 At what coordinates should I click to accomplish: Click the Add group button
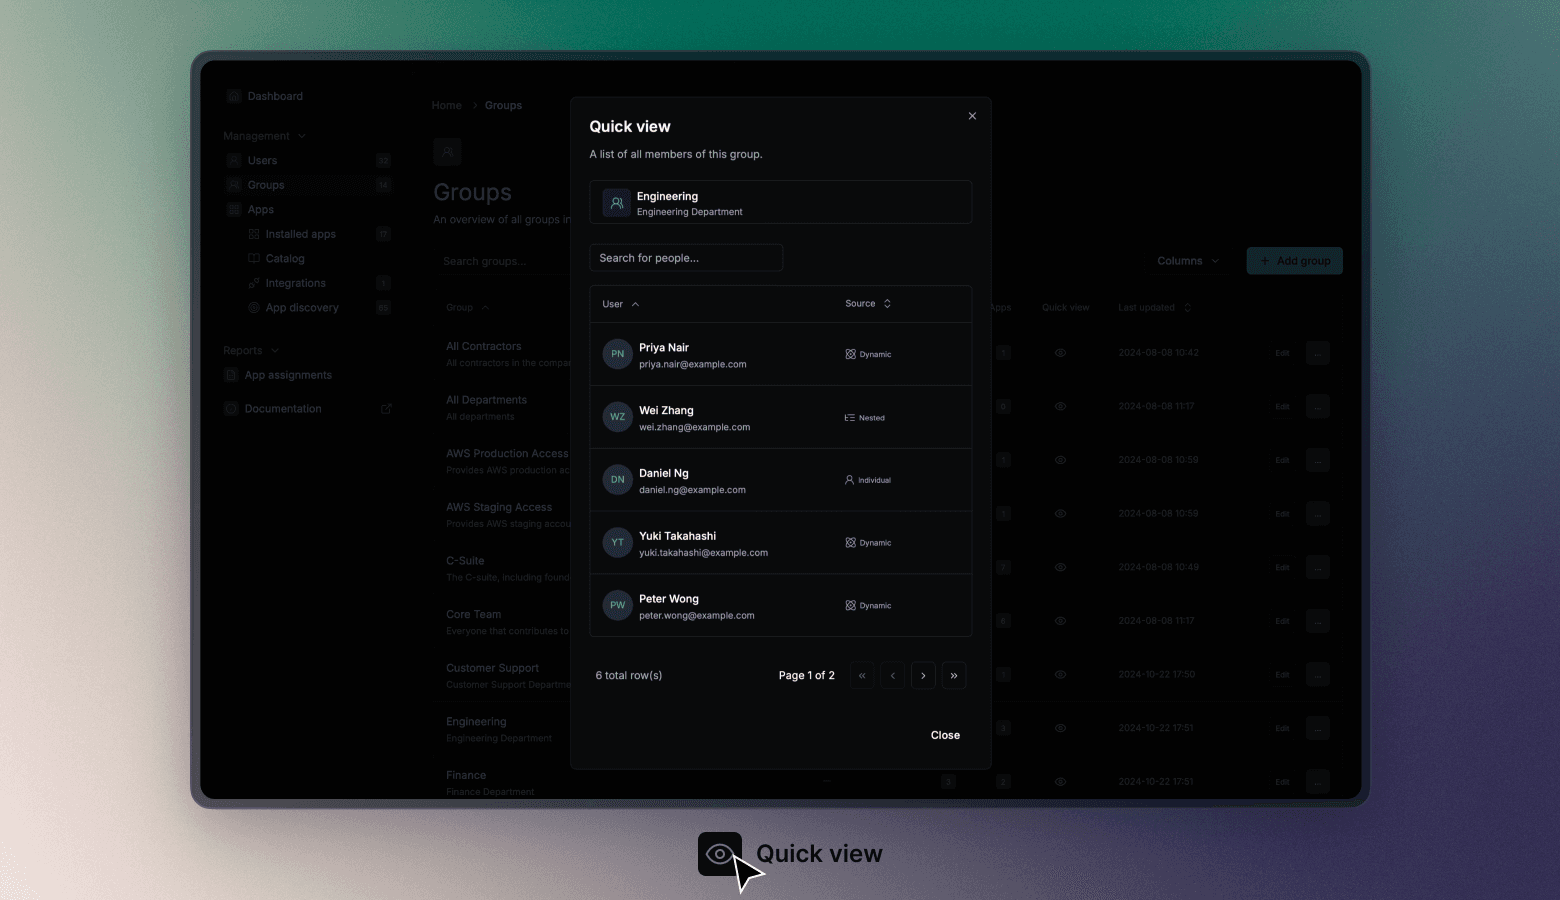click(1294, 261)
